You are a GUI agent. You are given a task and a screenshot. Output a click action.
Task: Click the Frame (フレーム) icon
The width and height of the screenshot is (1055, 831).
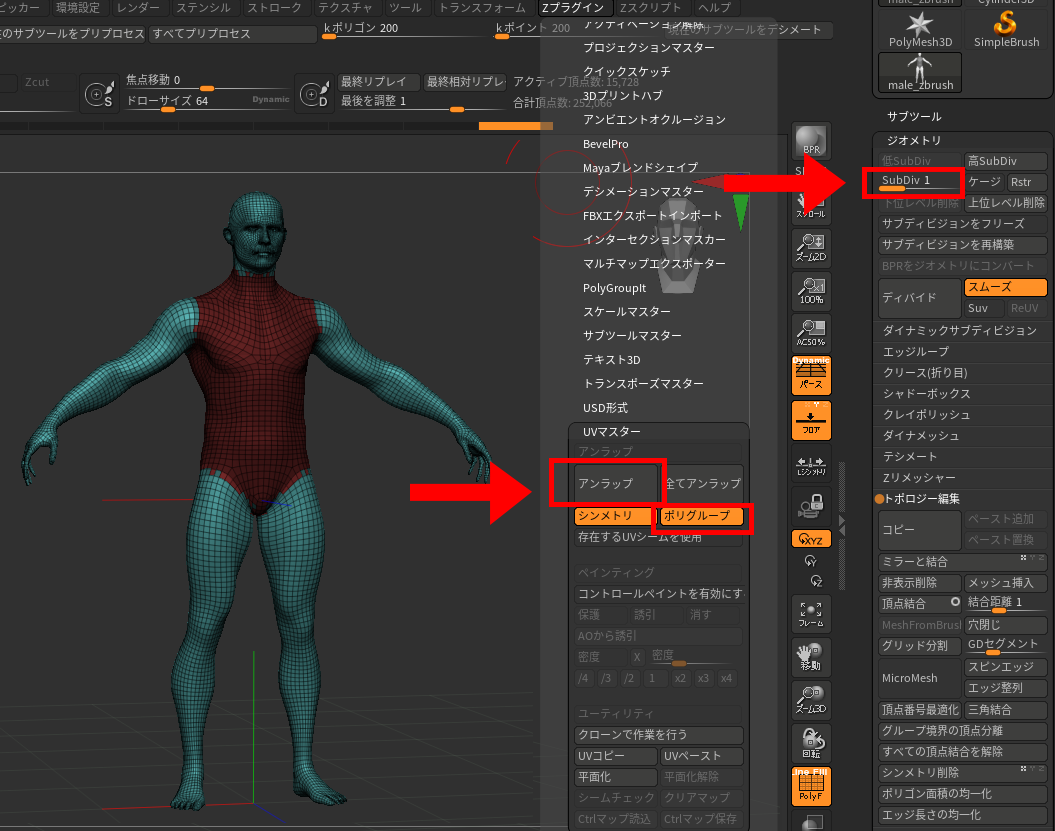coord(811,614)
